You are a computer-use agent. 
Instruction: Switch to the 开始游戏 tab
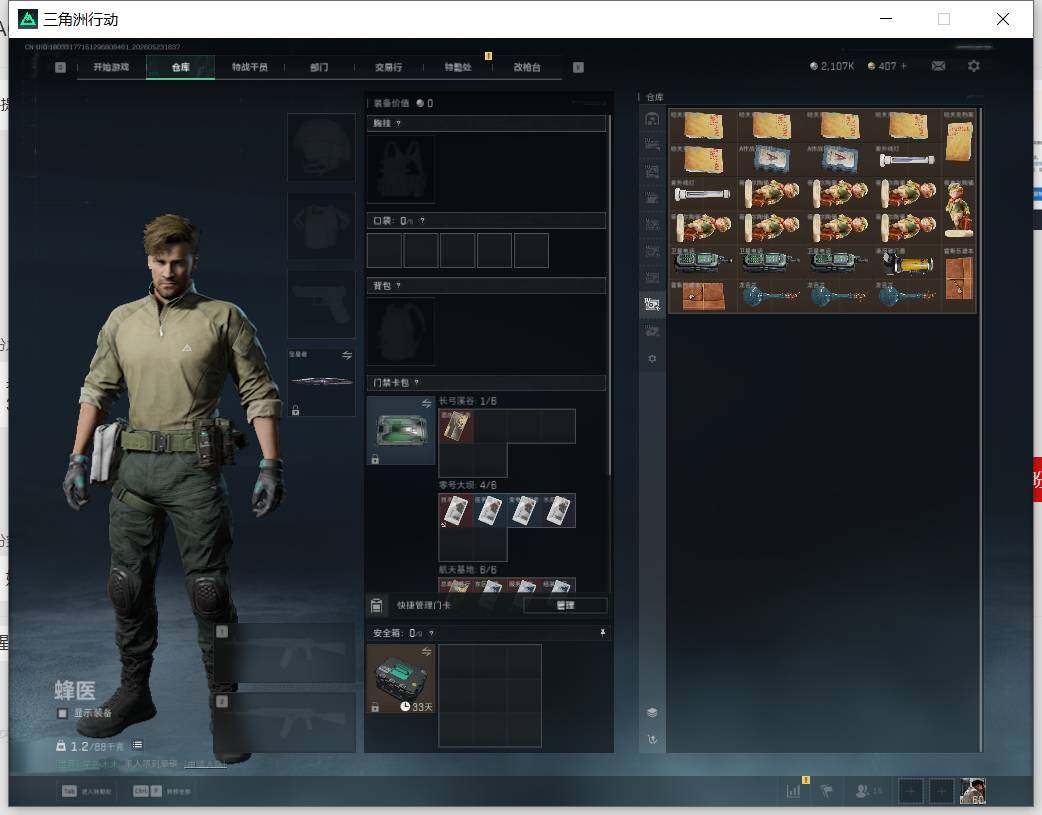click(x=111, y=67)
